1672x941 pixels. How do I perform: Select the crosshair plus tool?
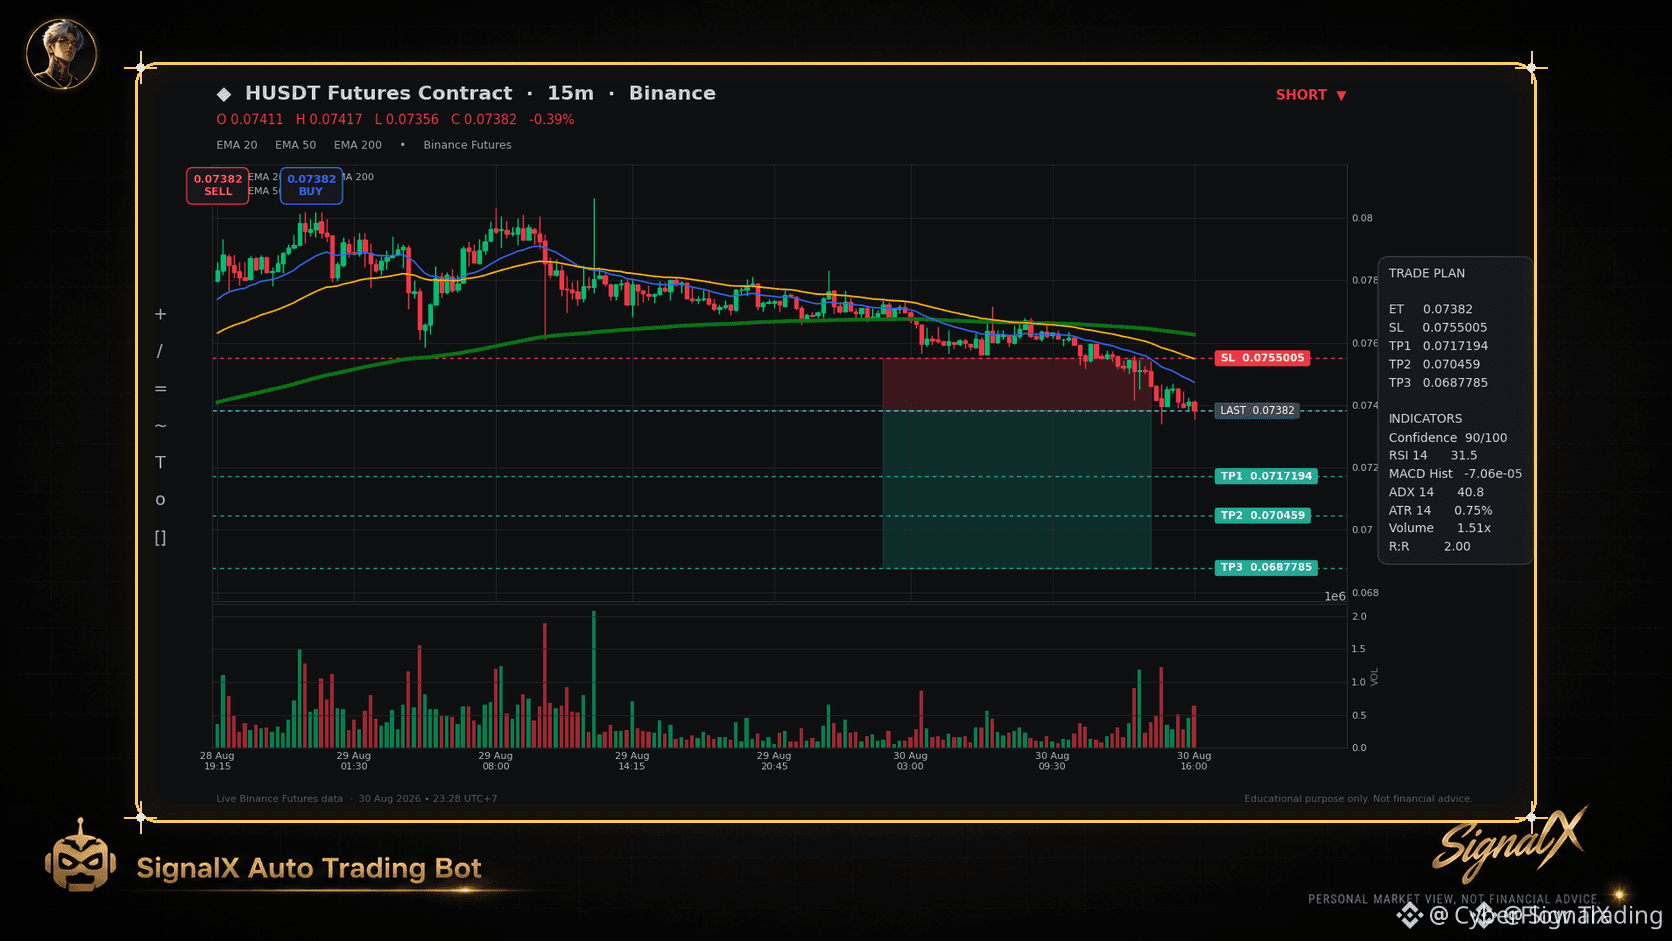[x=160, y=314]
